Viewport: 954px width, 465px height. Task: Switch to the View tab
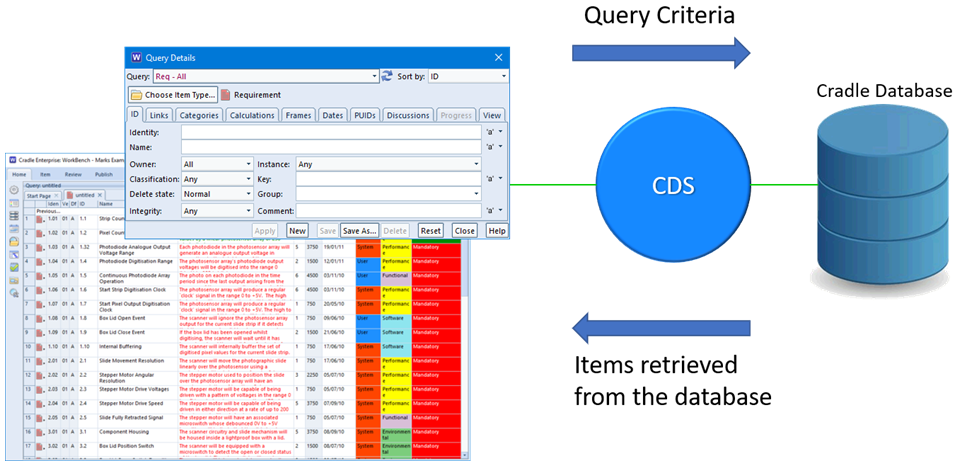pos(492,115)
